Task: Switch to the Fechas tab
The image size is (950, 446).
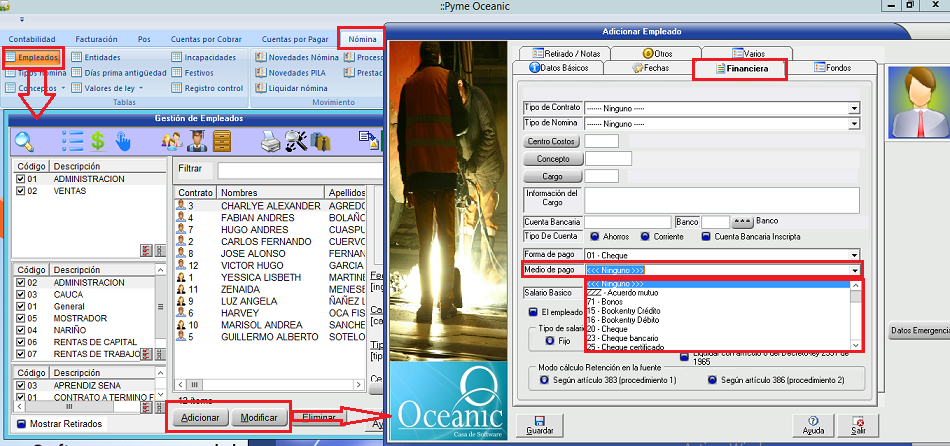Action: pos(650,68)
